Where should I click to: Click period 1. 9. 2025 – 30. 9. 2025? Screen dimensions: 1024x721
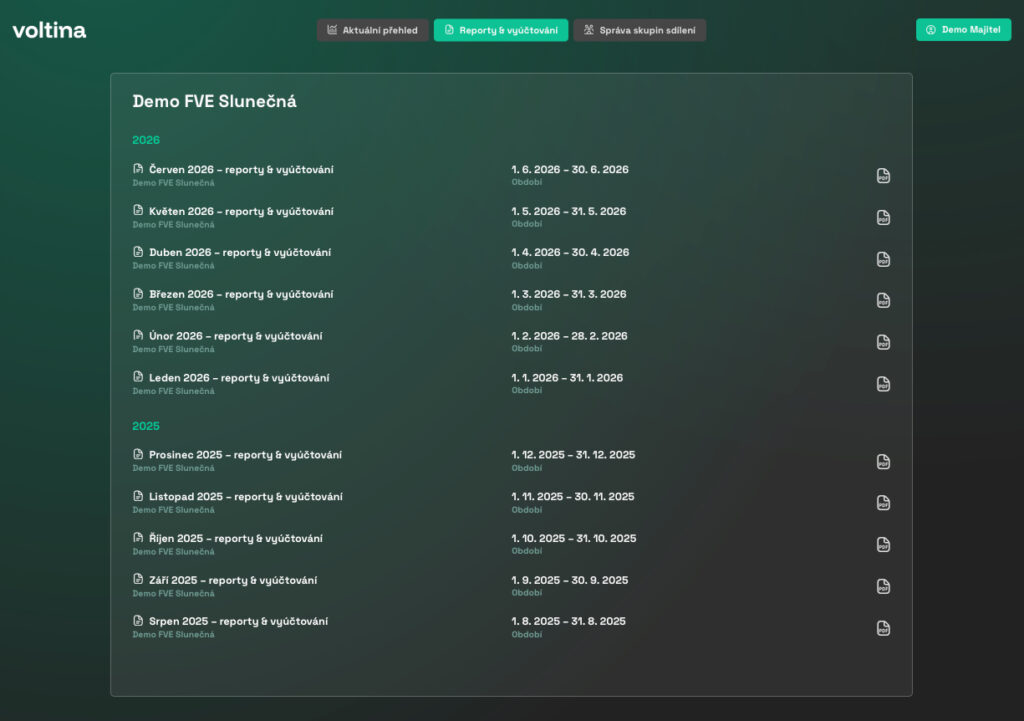[x=569, y=580]
